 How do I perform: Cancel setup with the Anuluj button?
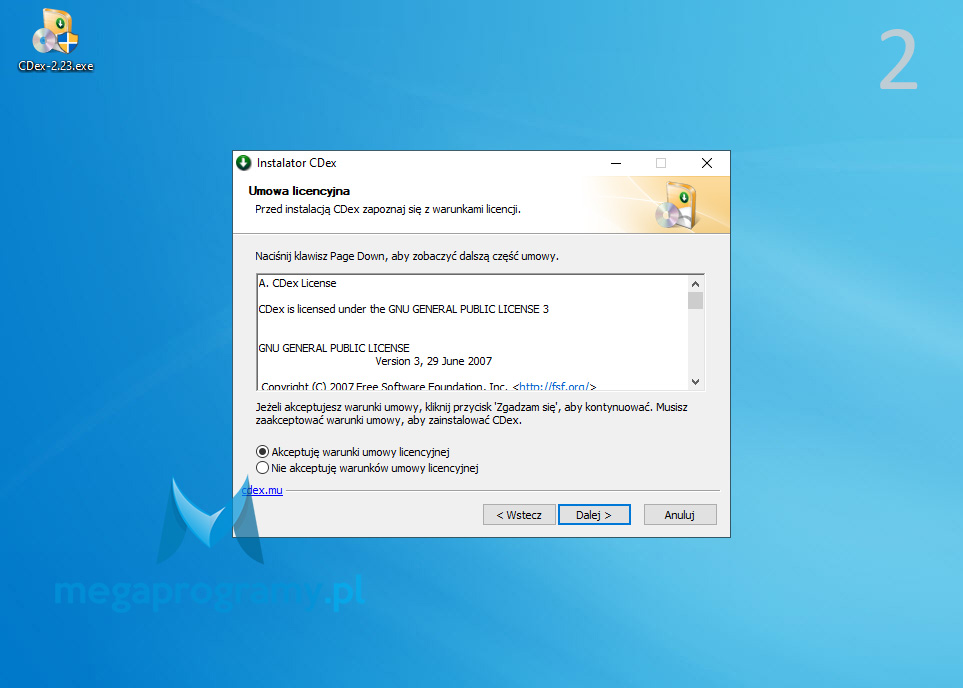tap(680, 515)
